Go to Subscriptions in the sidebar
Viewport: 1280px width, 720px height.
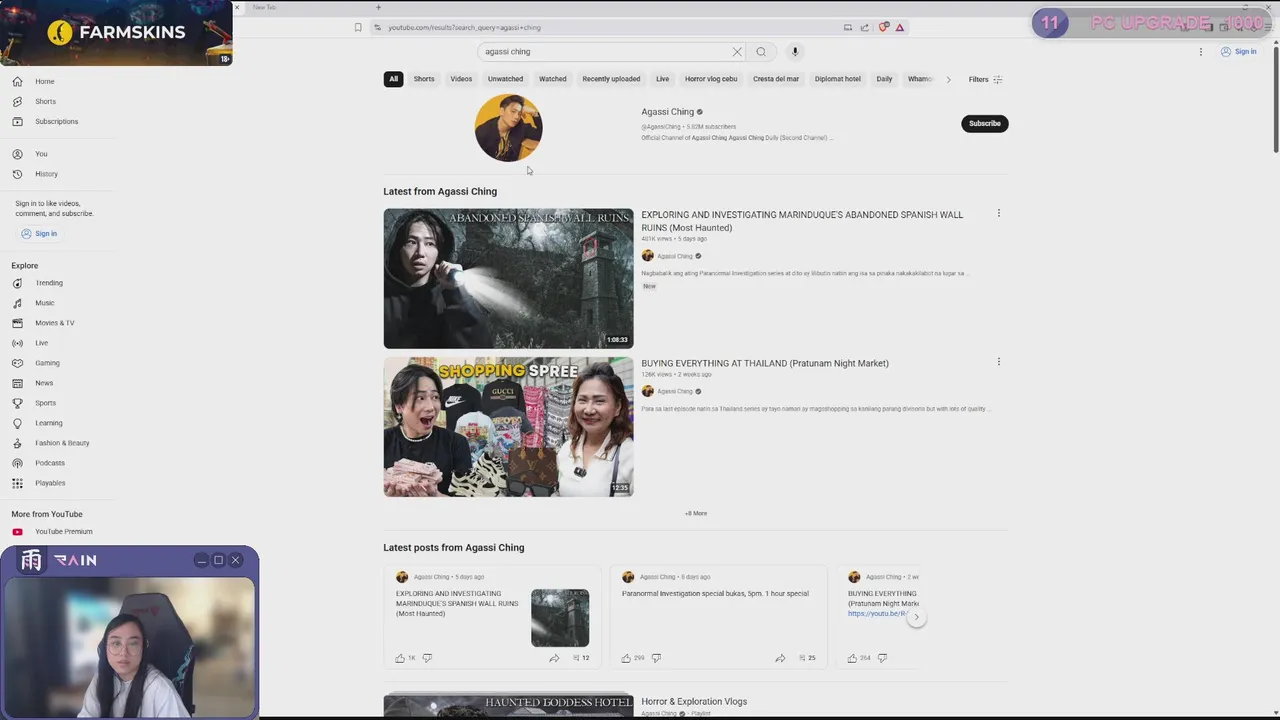(56, 122)
